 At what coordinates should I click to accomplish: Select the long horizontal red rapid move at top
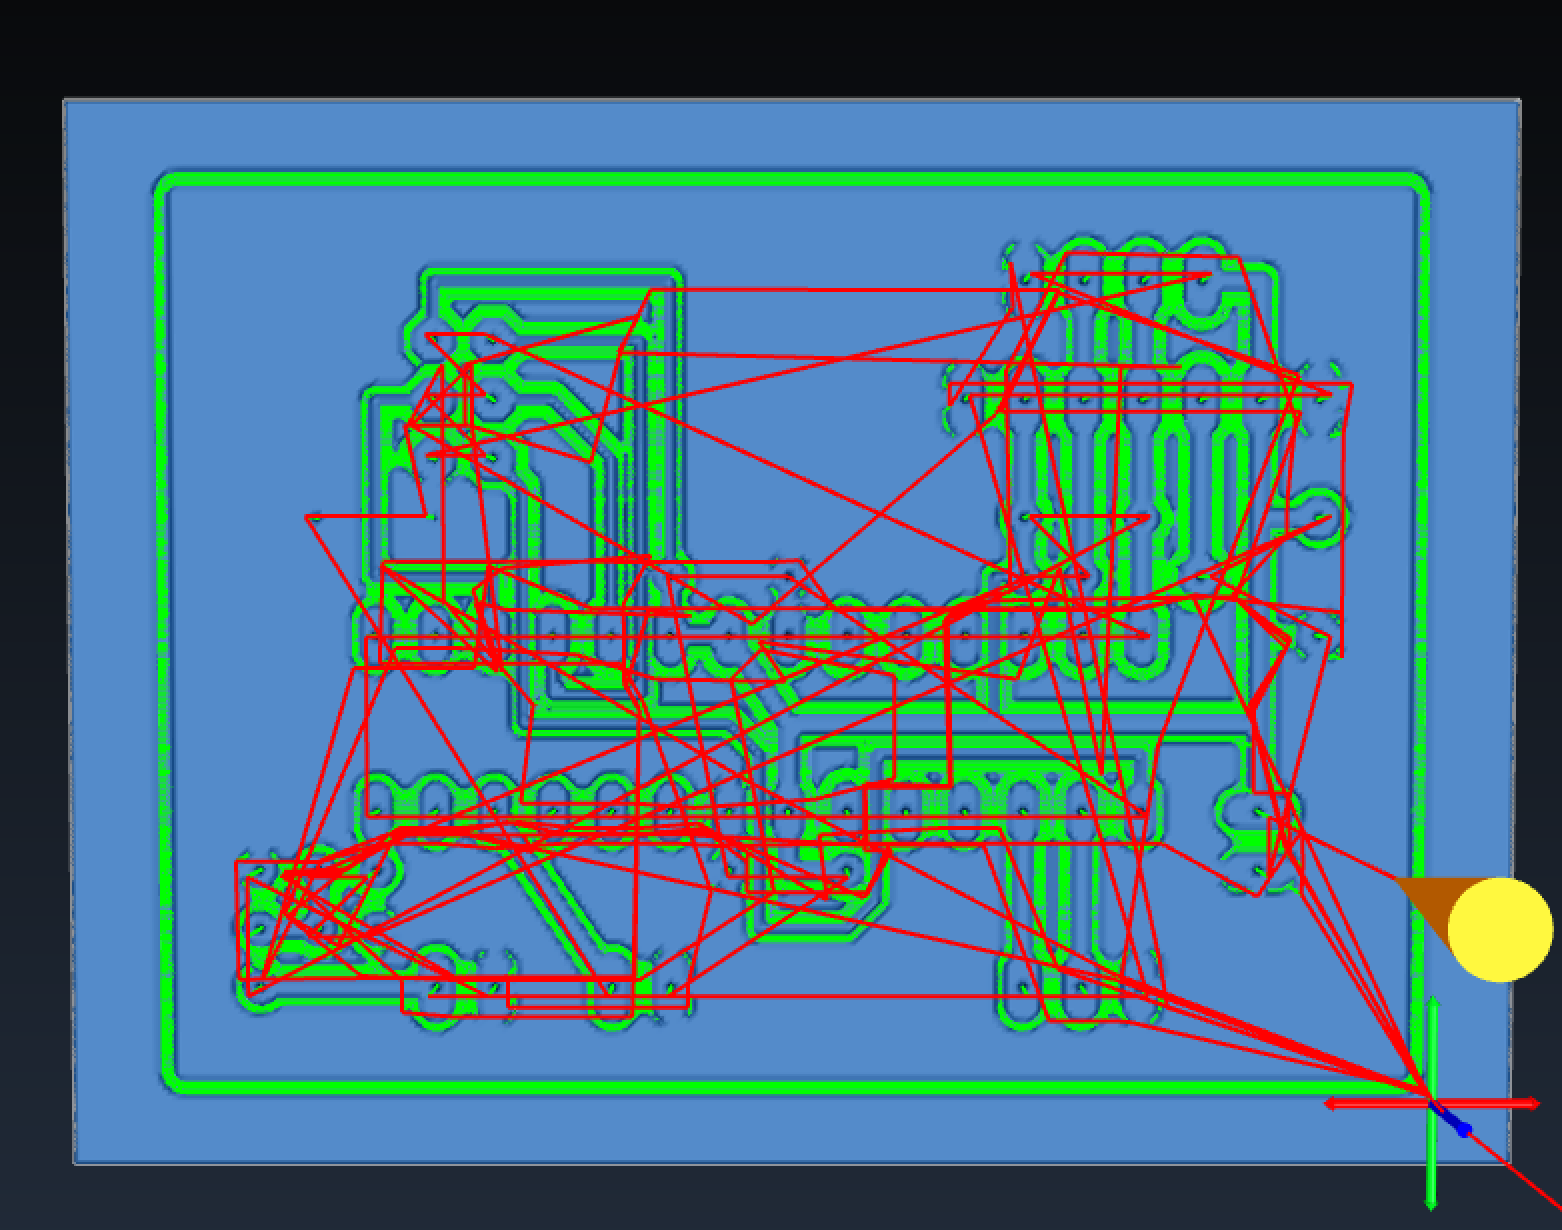(x=830, y=290)
